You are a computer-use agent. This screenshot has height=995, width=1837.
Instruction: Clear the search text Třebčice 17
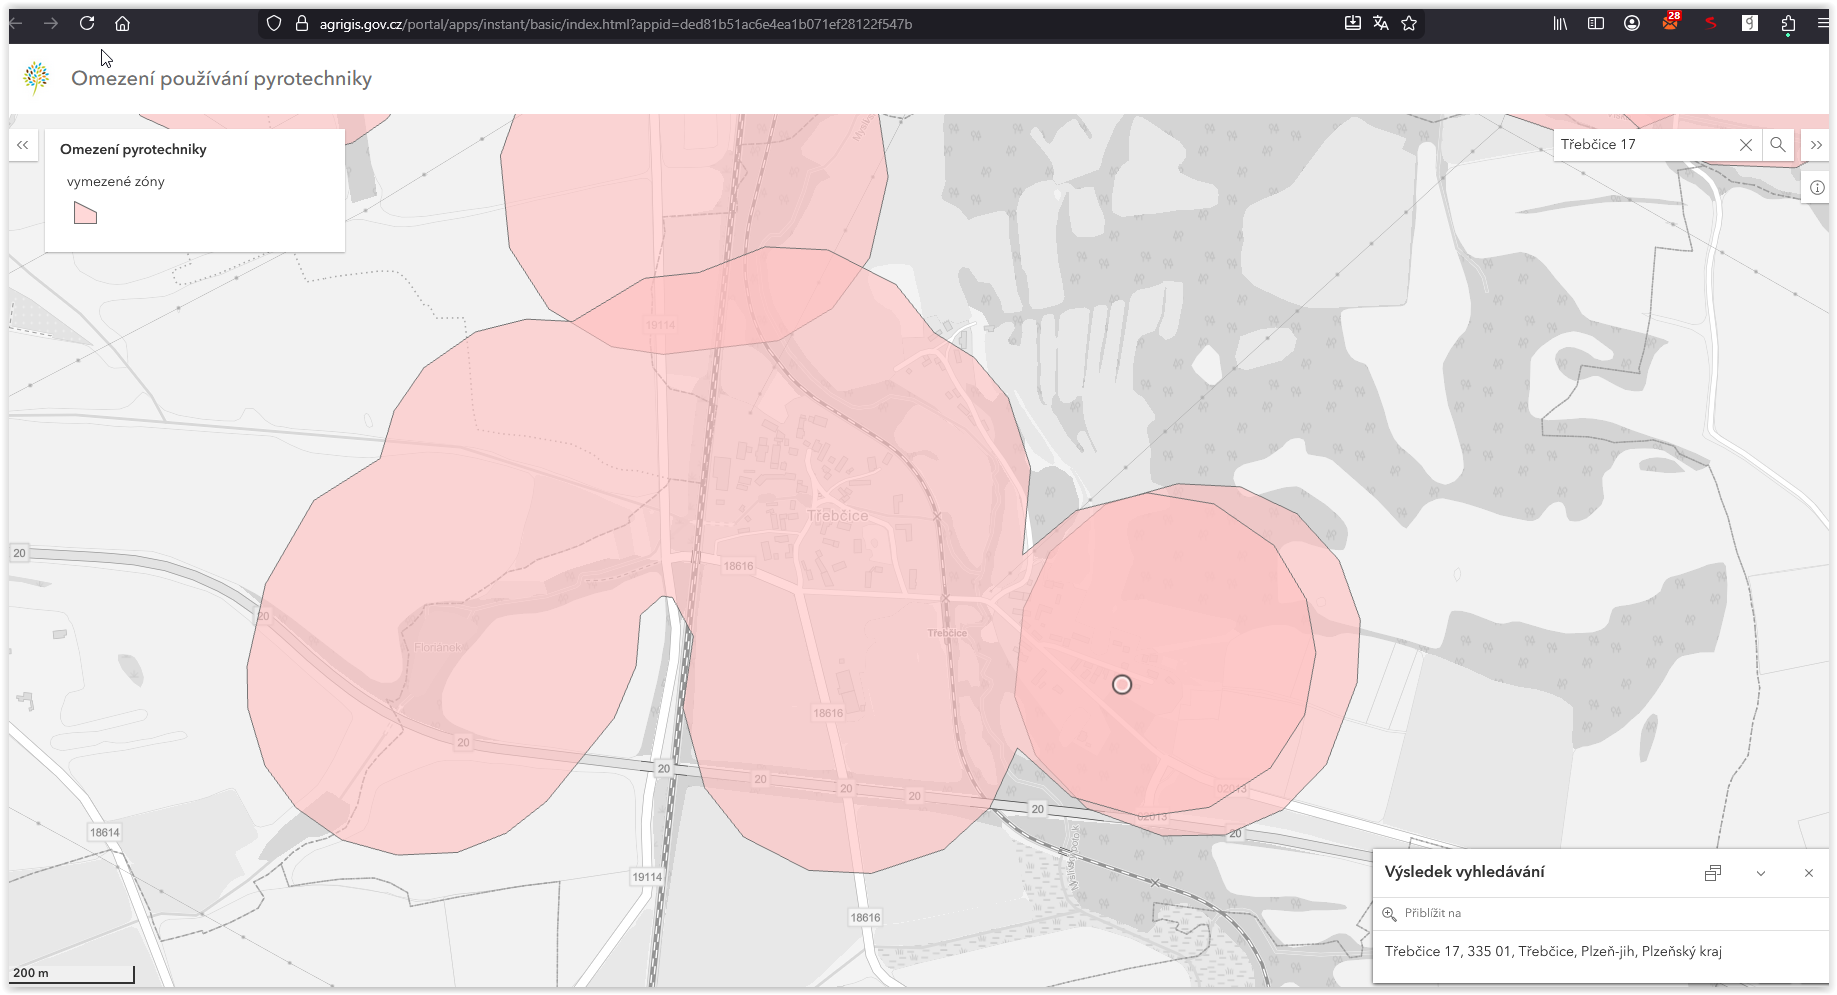pos(1746,145)
